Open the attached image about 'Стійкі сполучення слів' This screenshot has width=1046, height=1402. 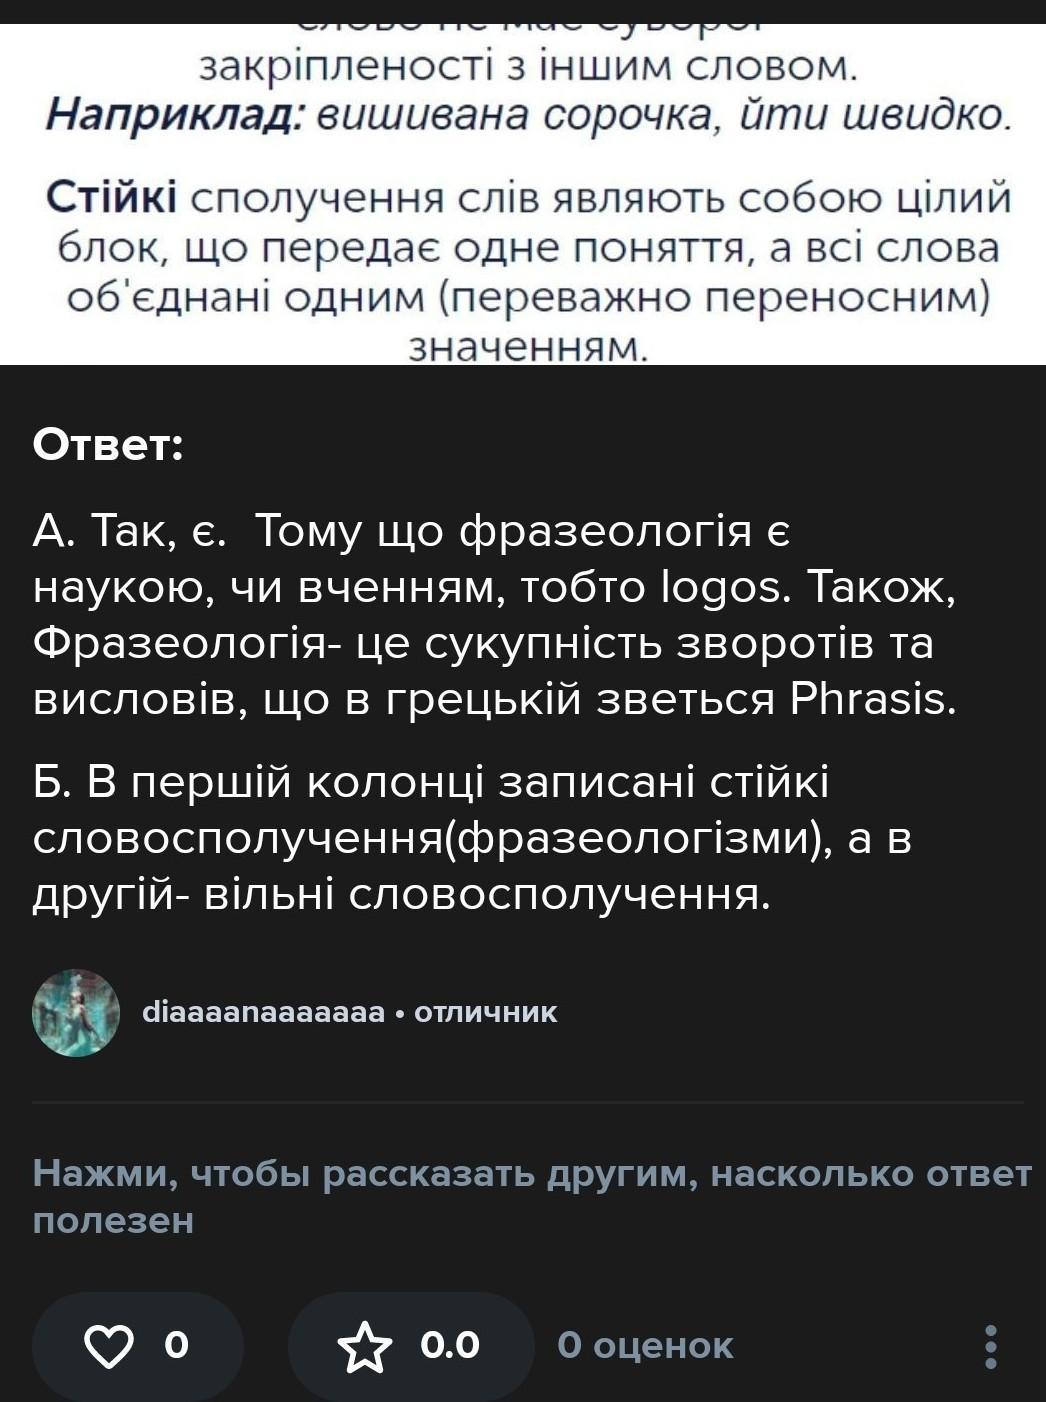tap(523, 194)
